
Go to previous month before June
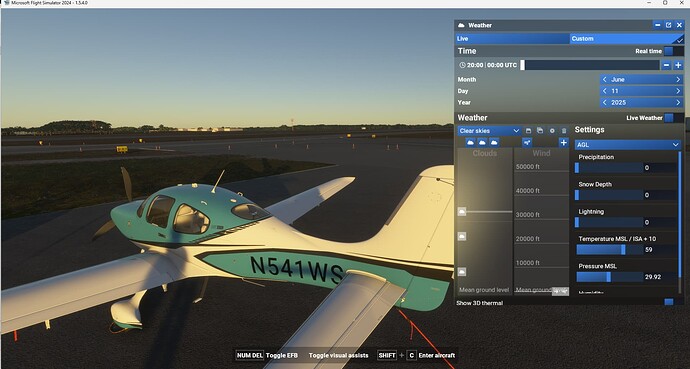click(605, 80)
